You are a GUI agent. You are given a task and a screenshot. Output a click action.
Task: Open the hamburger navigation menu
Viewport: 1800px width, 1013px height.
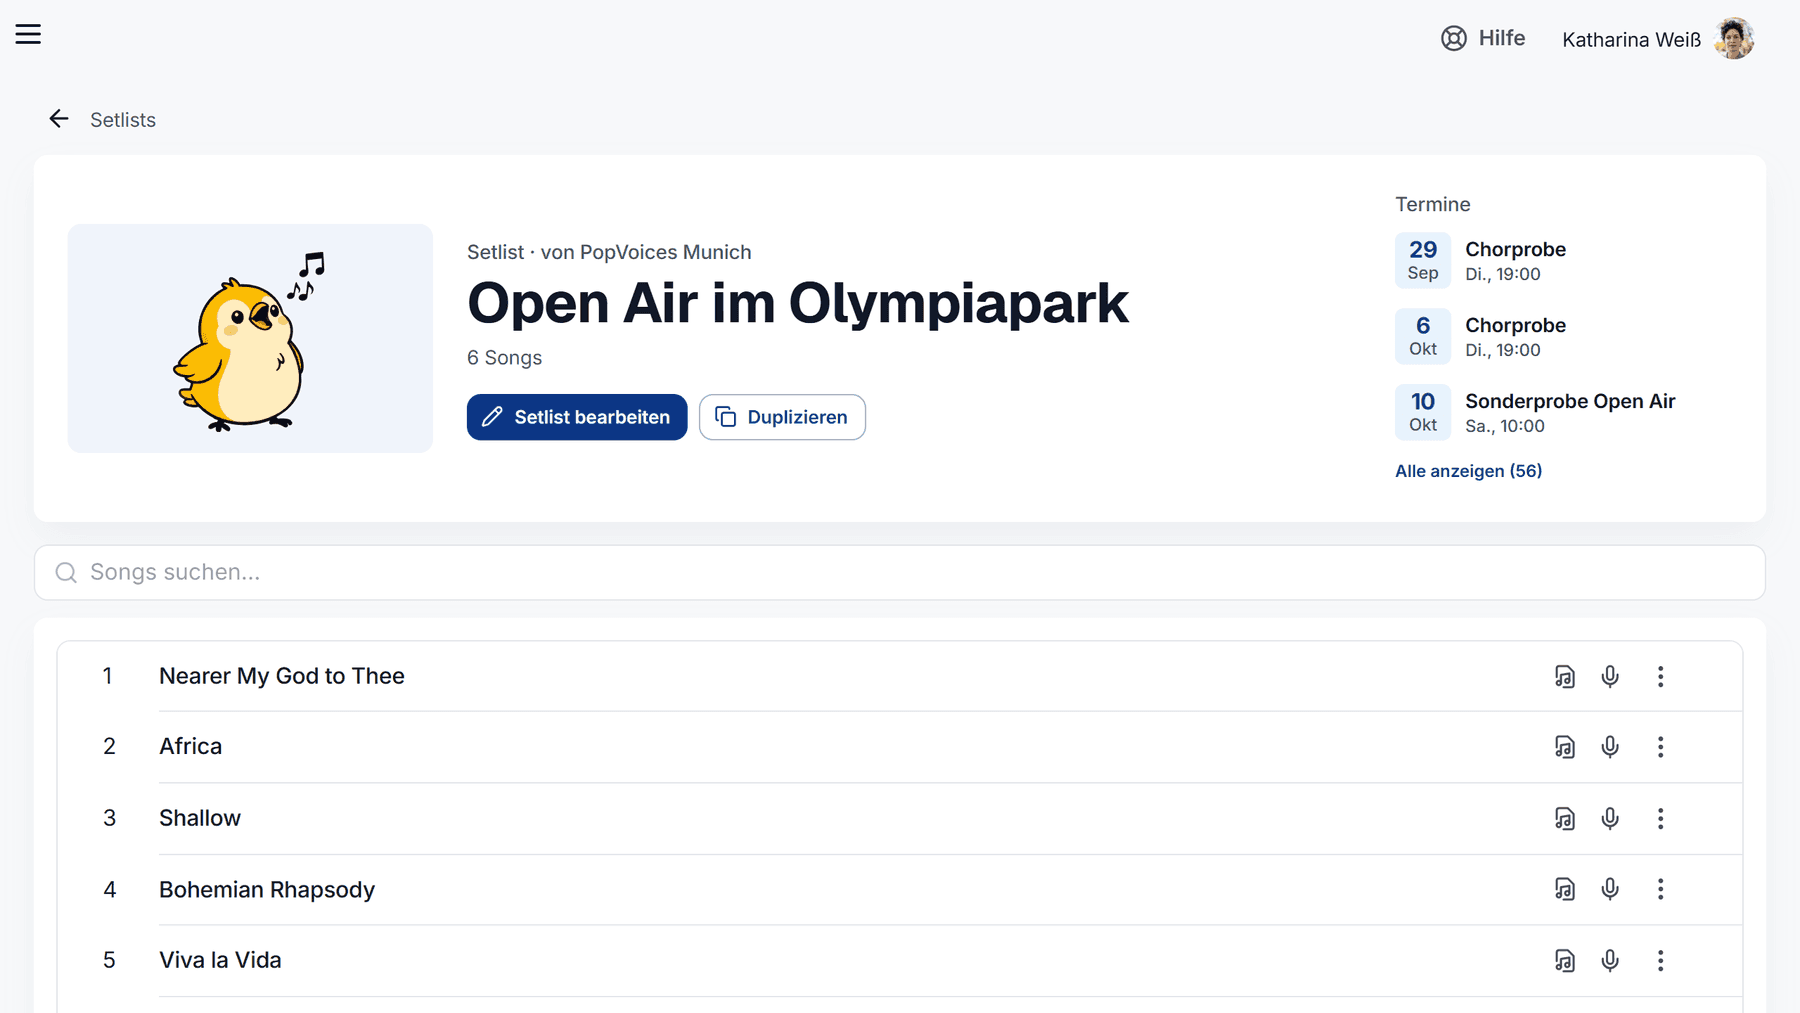(x=28, y=35)
